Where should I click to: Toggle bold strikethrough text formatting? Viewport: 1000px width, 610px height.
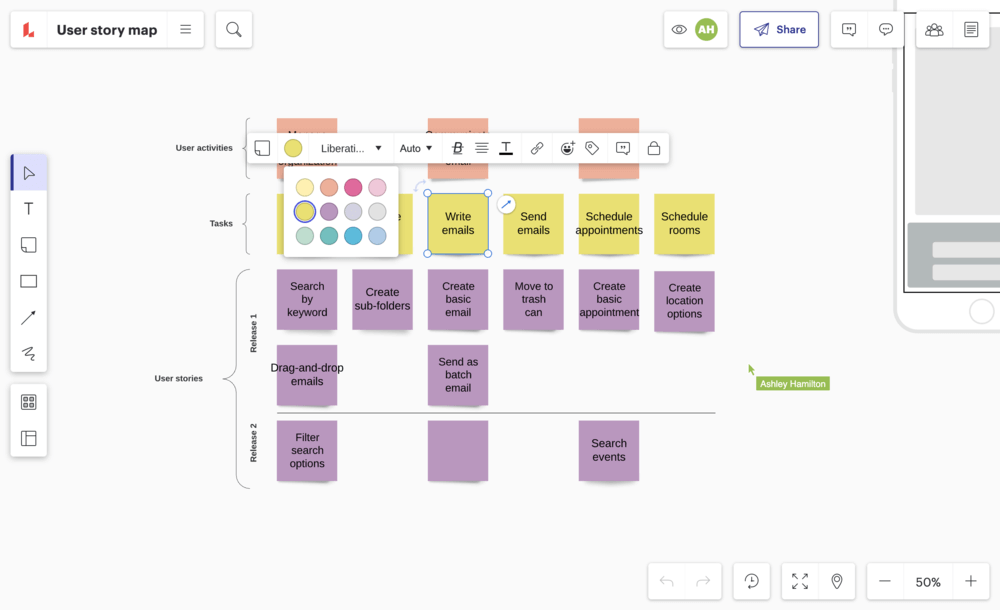click(x=458, y=148)
